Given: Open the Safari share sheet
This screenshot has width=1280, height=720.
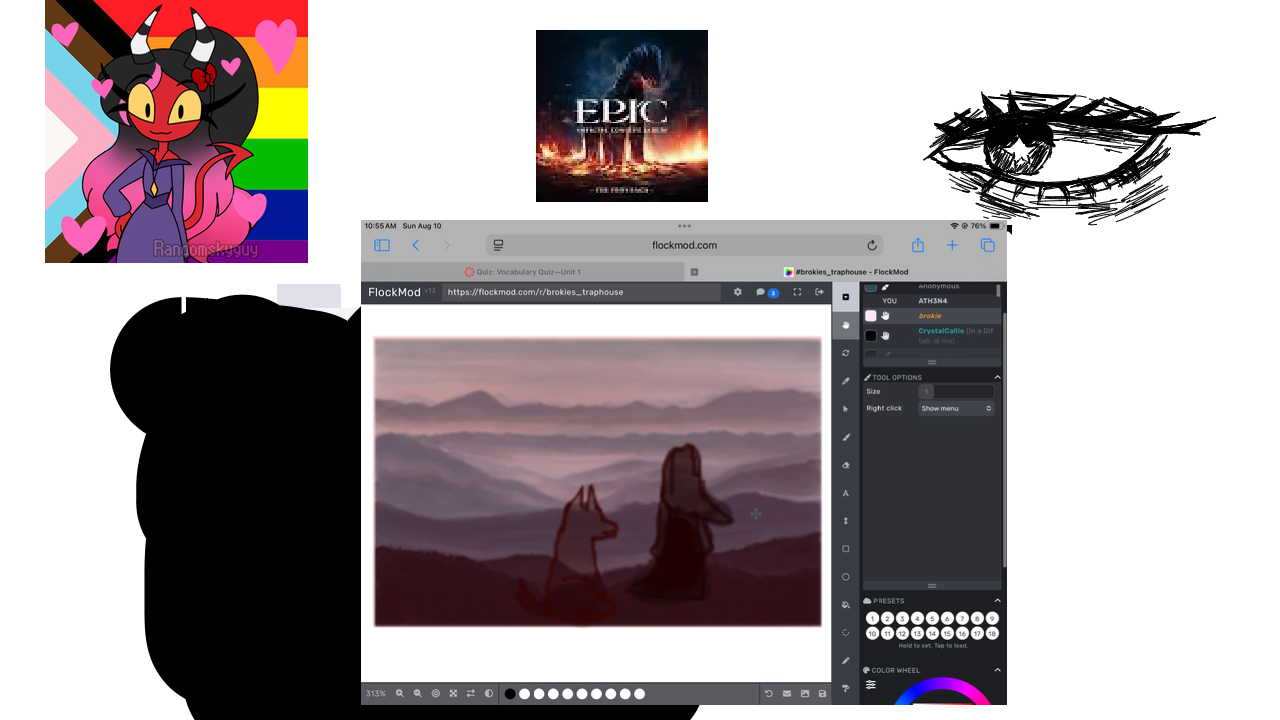Looking at the screenshot, I should (917, 245).
